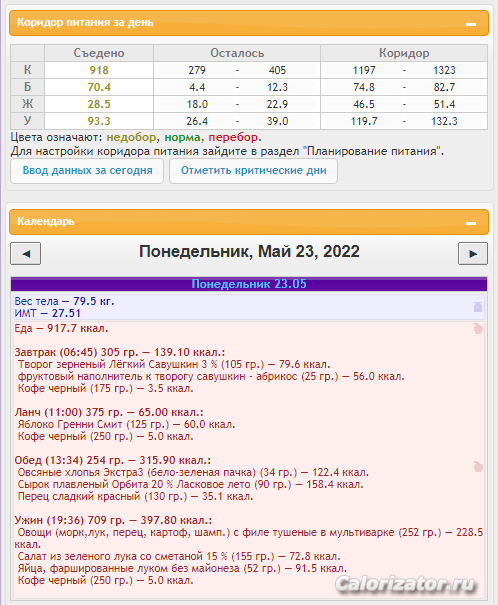The height and width of the screenshot is (605, 498).
Task: Open the Завтрак (06:45) meal entry
Action: (x=120, y=352)
